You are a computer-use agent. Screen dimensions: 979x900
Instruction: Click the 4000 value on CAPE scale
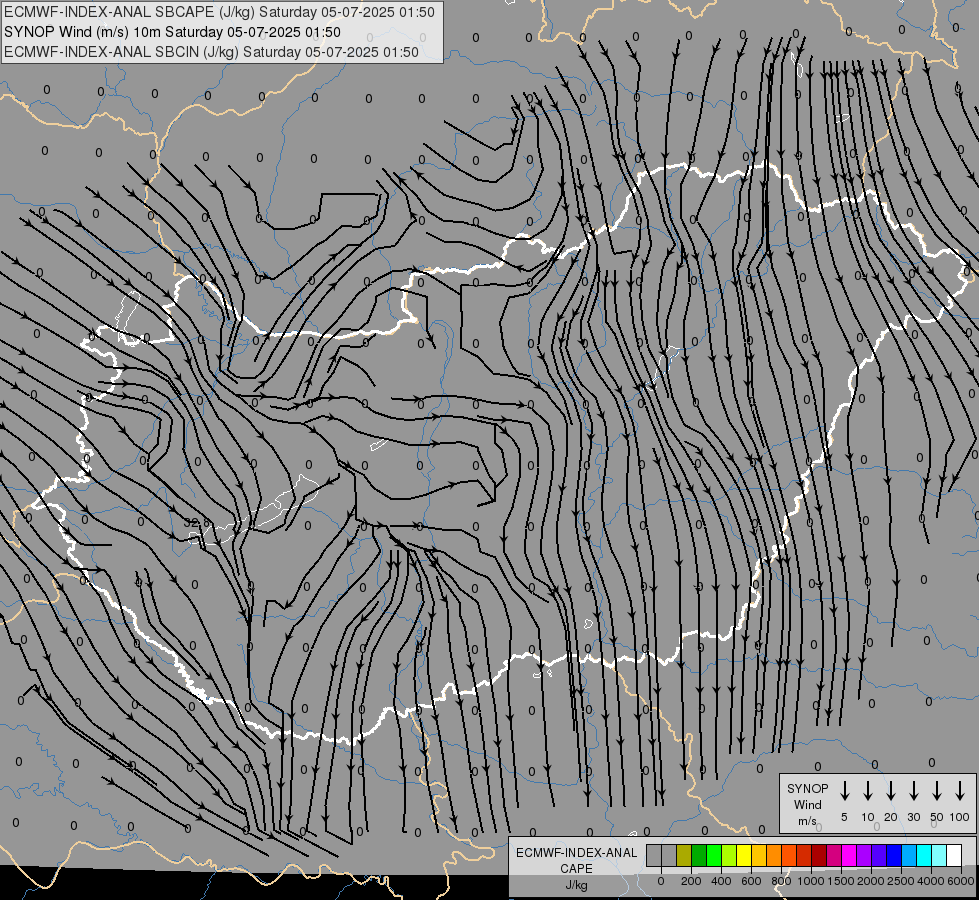tap(931, 881)
